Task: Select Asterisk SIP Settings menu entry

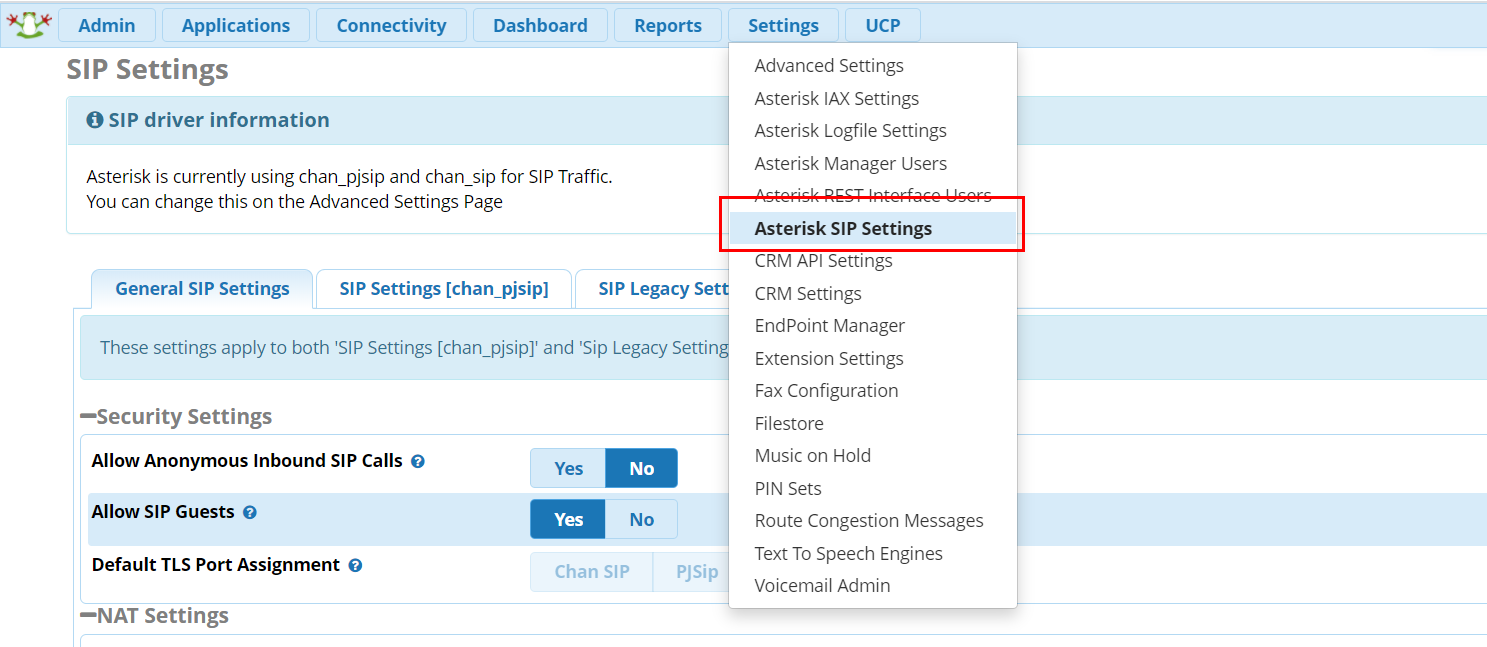Action: 872,229
